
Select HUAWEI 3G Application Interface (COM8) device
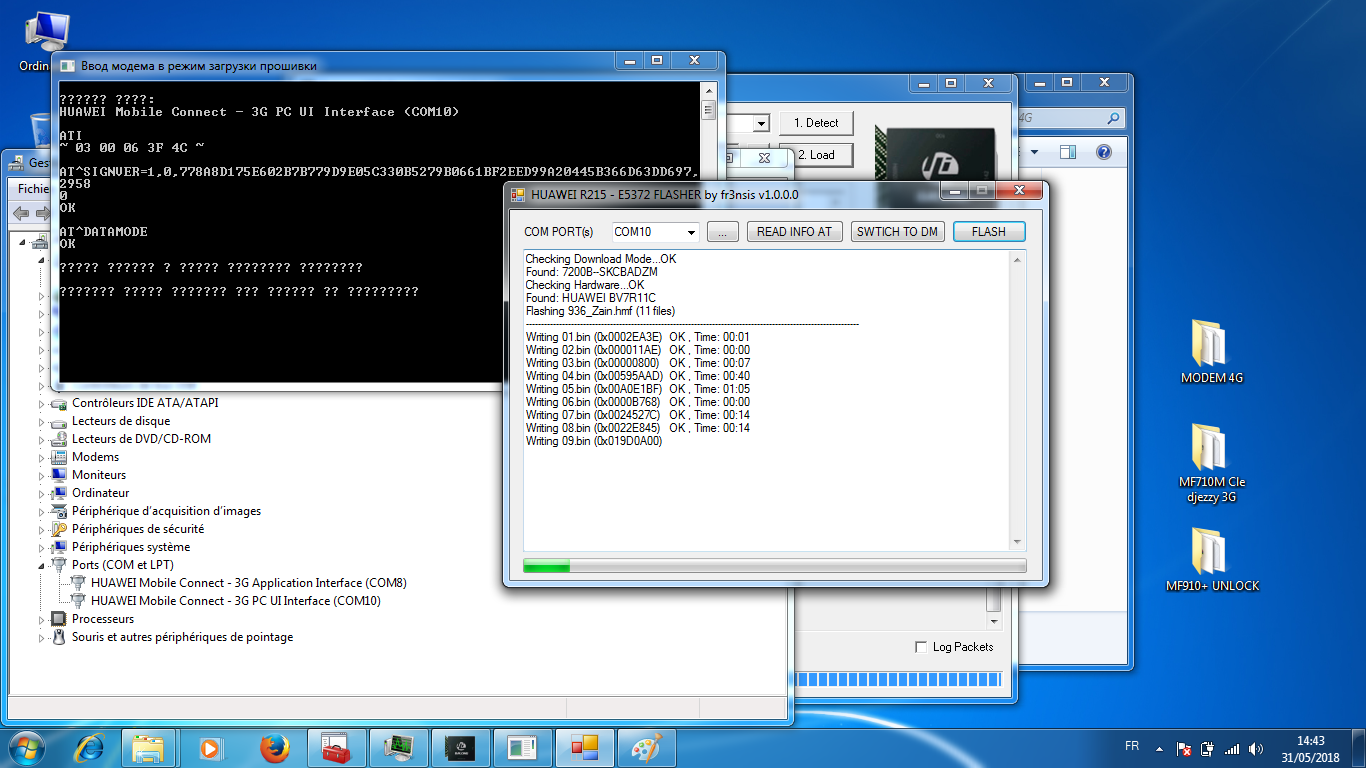[x=248, y=583]
